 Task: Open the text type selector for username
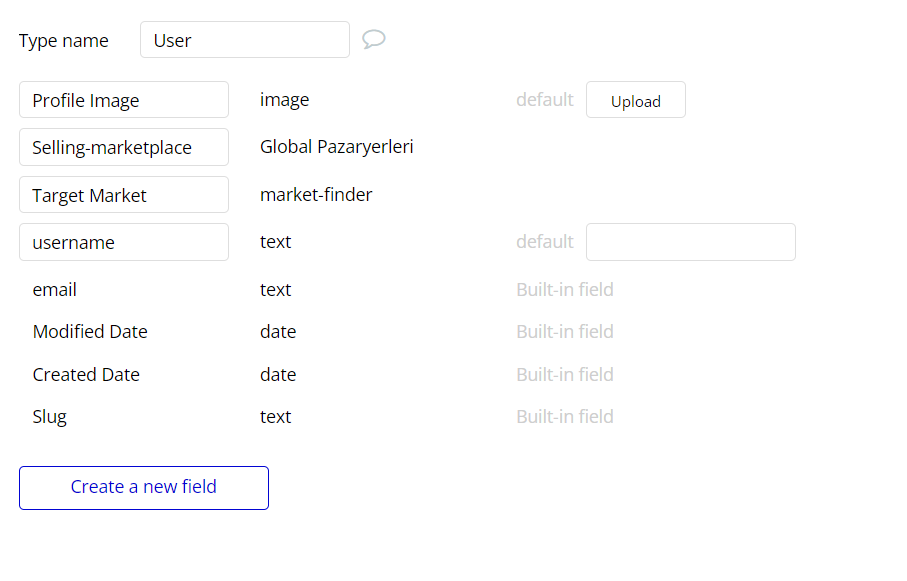click(x=275, y=242)
